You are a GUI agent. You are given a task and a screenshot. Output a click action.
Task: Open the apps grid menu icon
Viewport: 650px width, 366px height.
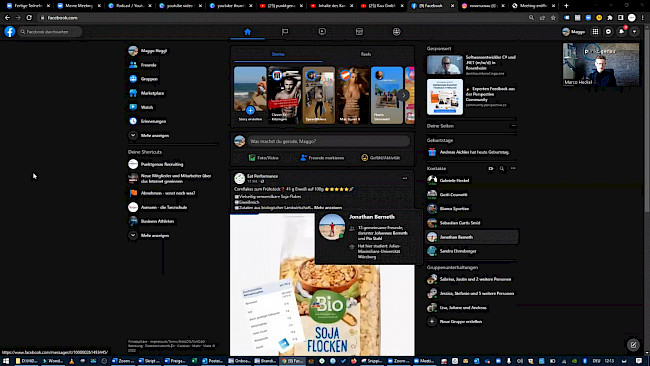tap(595, 32)
